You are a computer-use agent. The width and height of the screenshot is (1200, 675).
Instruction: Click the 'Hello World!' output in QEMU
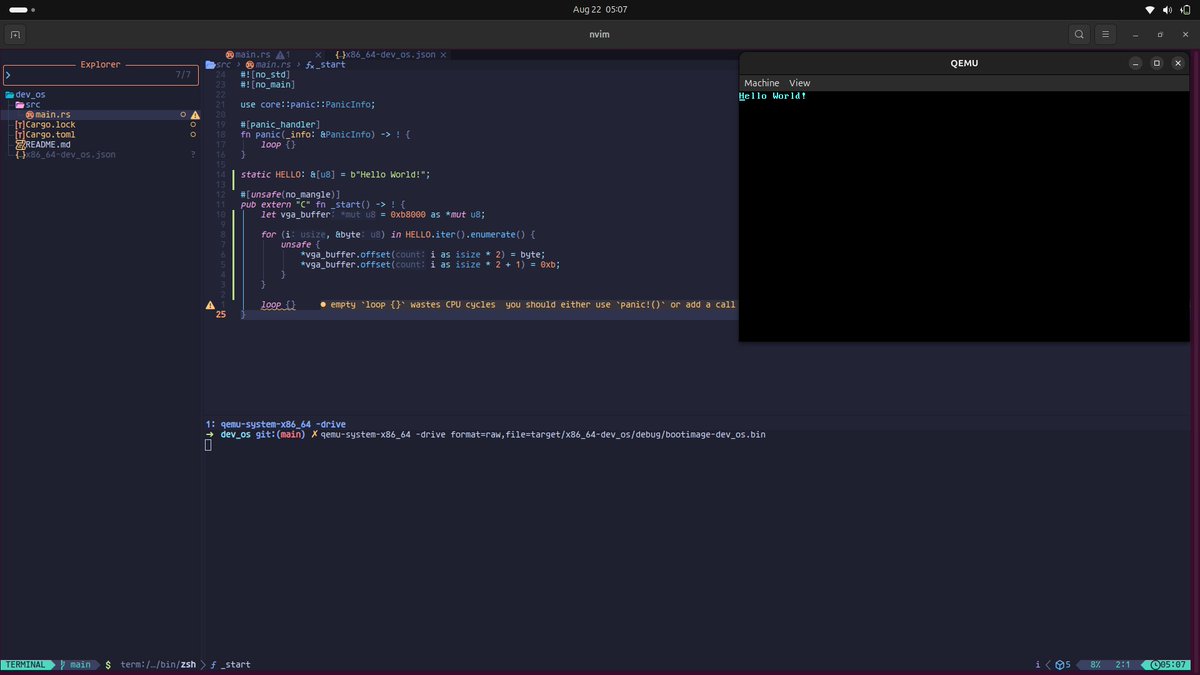772,96
